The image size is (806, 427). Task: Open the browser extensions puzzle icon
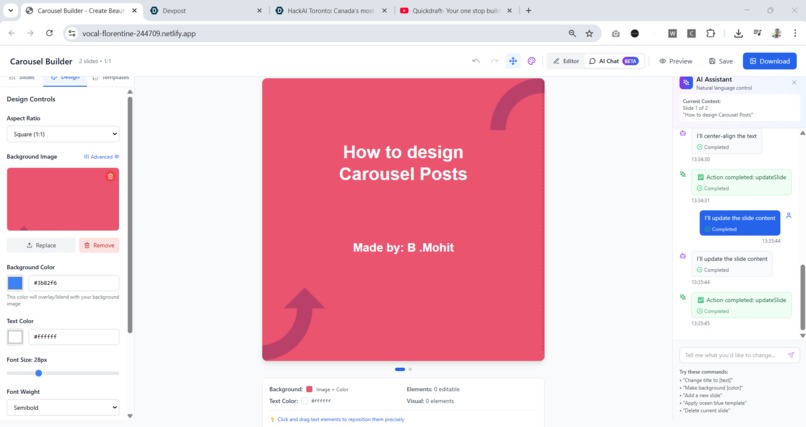point(710,33)
